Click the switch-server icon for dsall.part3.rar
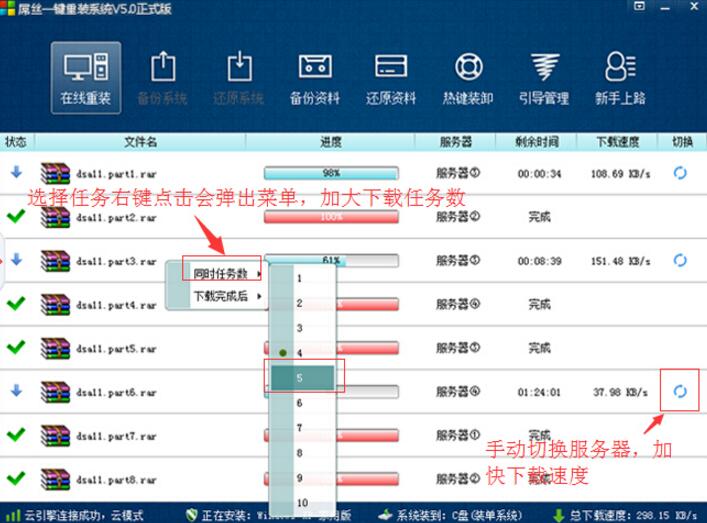 pos(680,260)
